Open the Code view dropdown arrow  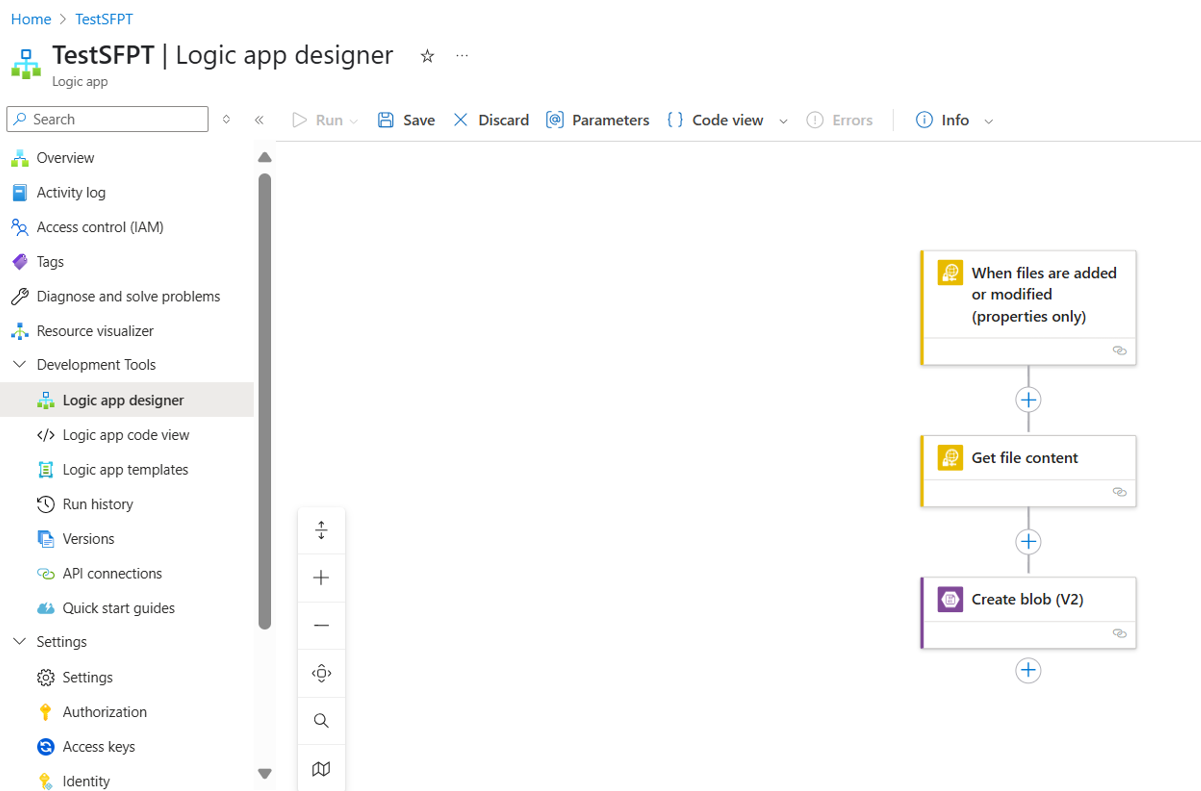783,121
